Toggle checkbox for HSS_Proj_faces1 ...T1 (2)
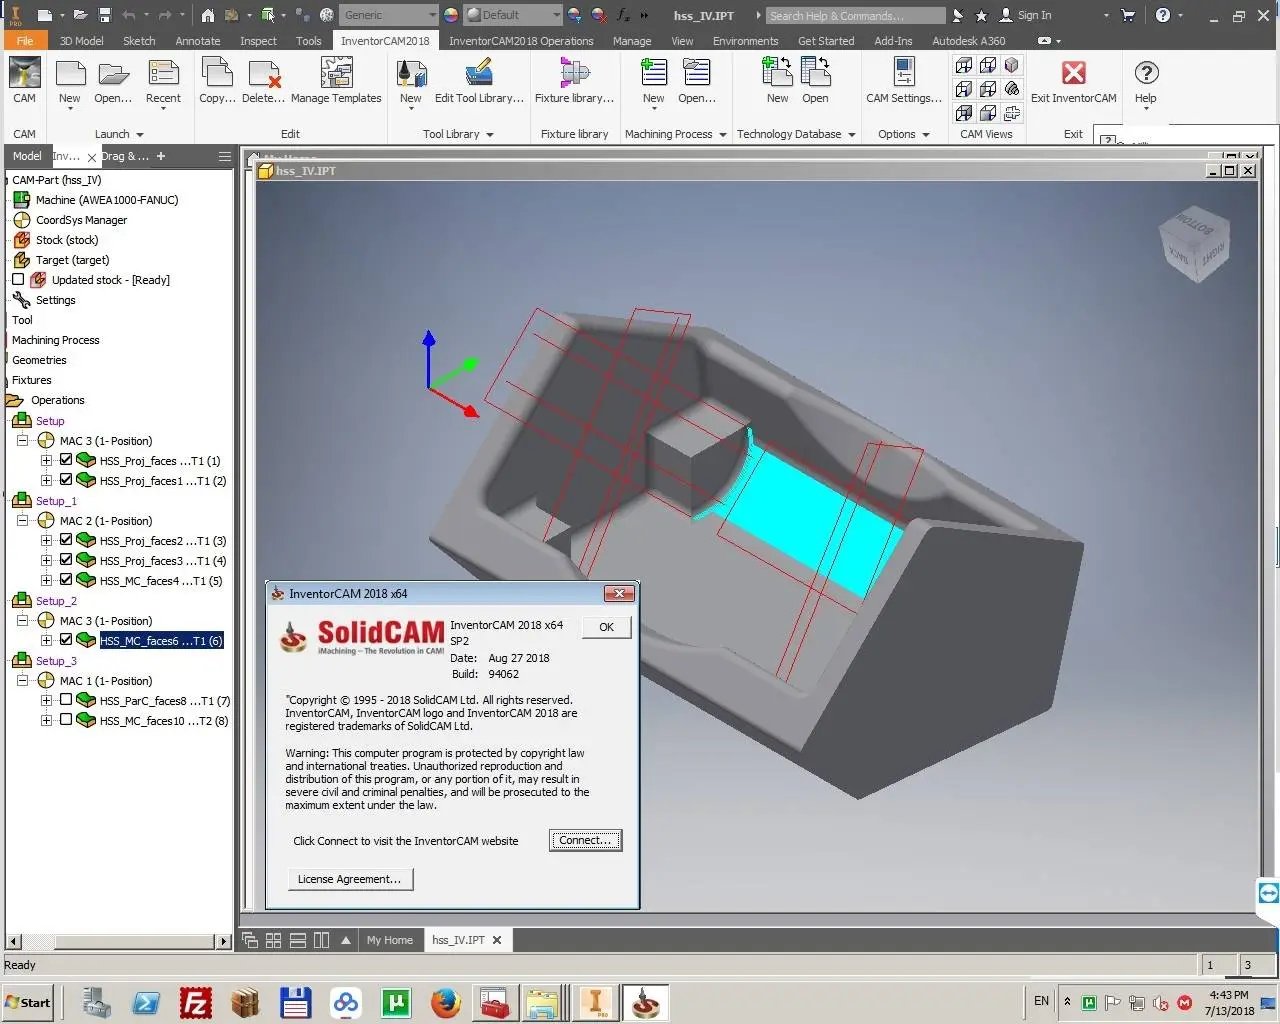 click(66, 480)
